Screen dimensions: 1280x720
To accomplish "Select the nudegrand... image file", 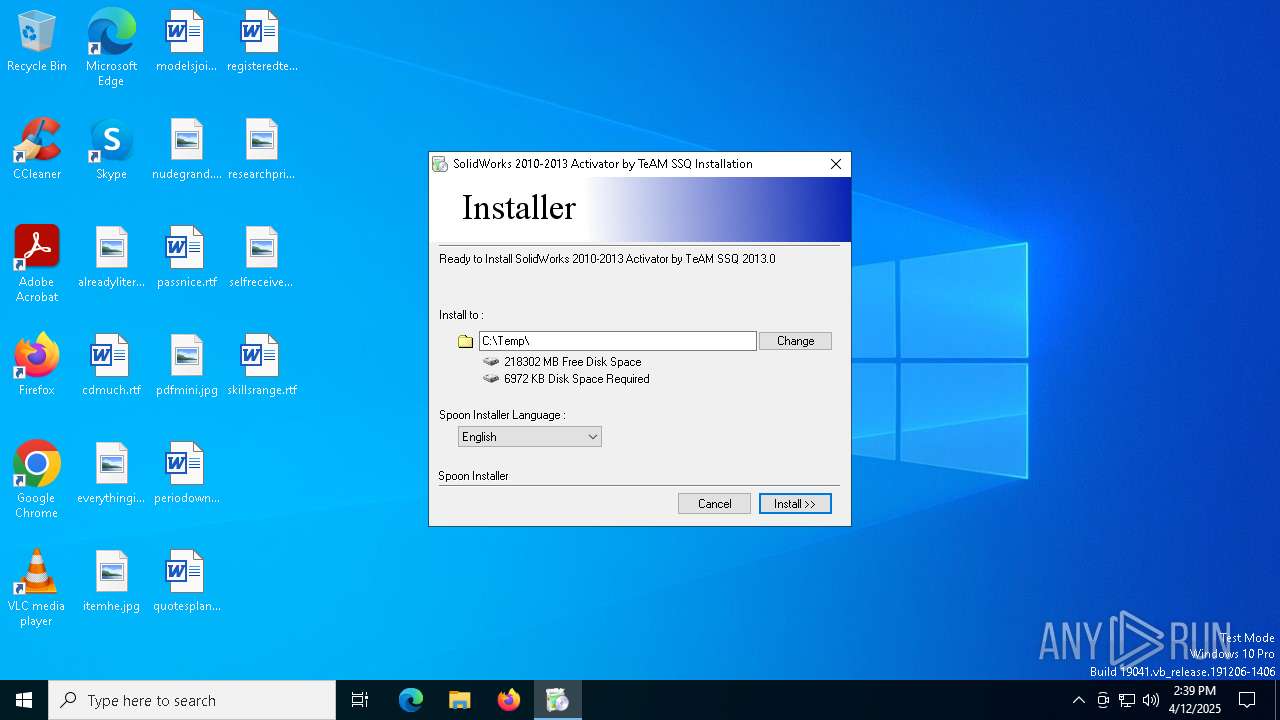I will pyautogui.click(x=186, y=149).
